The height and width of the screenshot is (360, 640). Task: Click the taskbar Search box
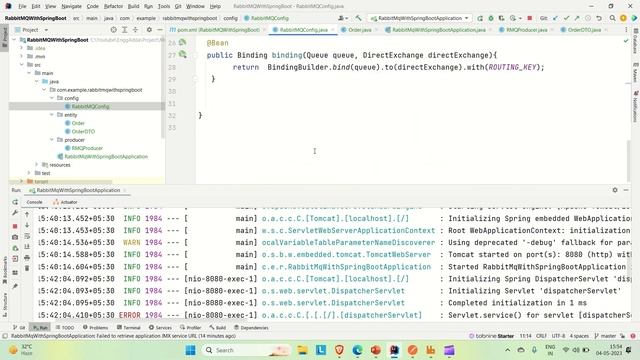246,350
